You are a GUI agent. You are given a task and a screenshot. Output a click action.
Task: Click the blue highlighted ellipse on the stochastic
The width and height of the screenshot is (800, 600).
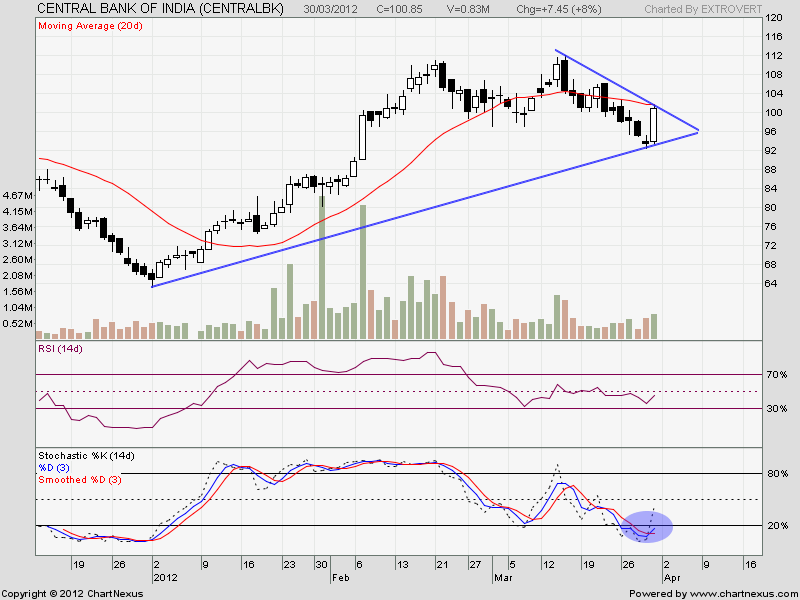coord(646,527)
